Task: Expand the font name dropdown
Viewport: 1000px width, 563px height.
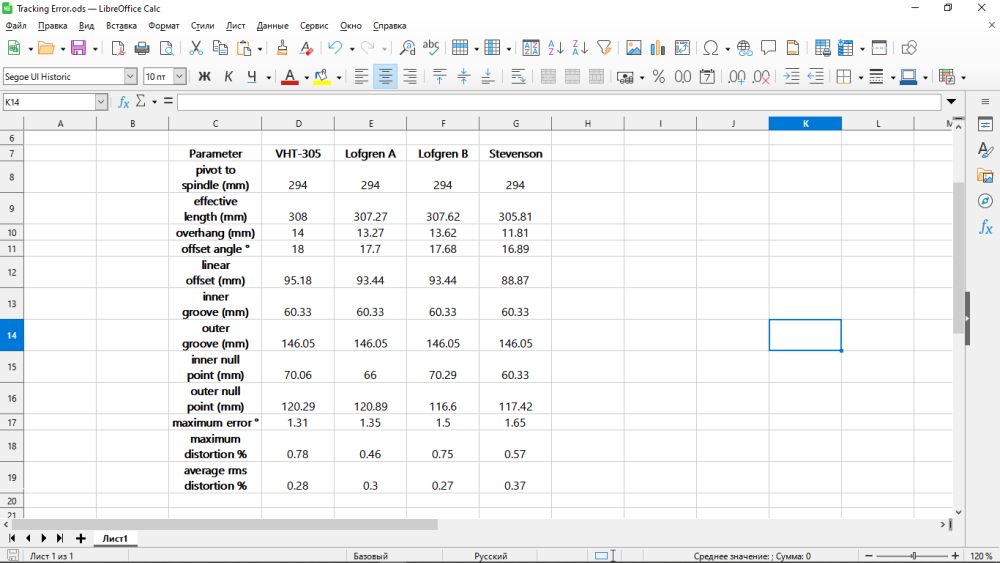Action: (130, 76)
